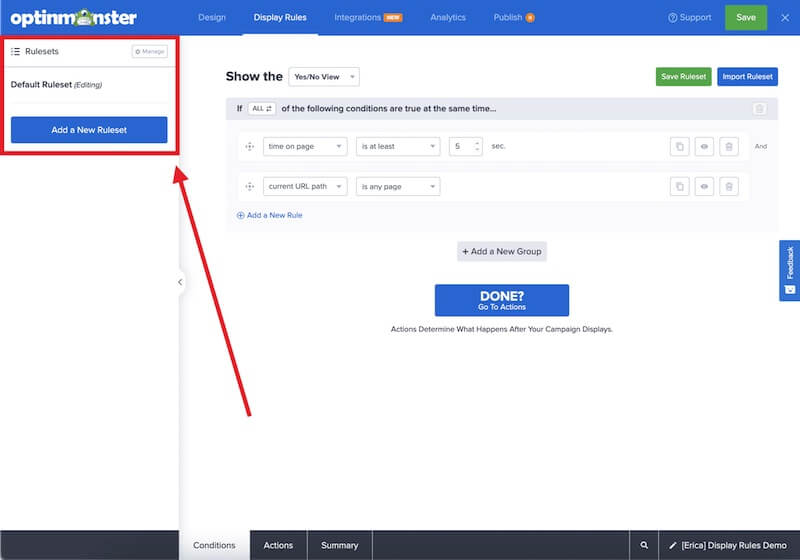This screenshot has height=560, width=800.
Task: Open the Actions tab at bottom
Action: pyautogui.click(x=278, y=545)
